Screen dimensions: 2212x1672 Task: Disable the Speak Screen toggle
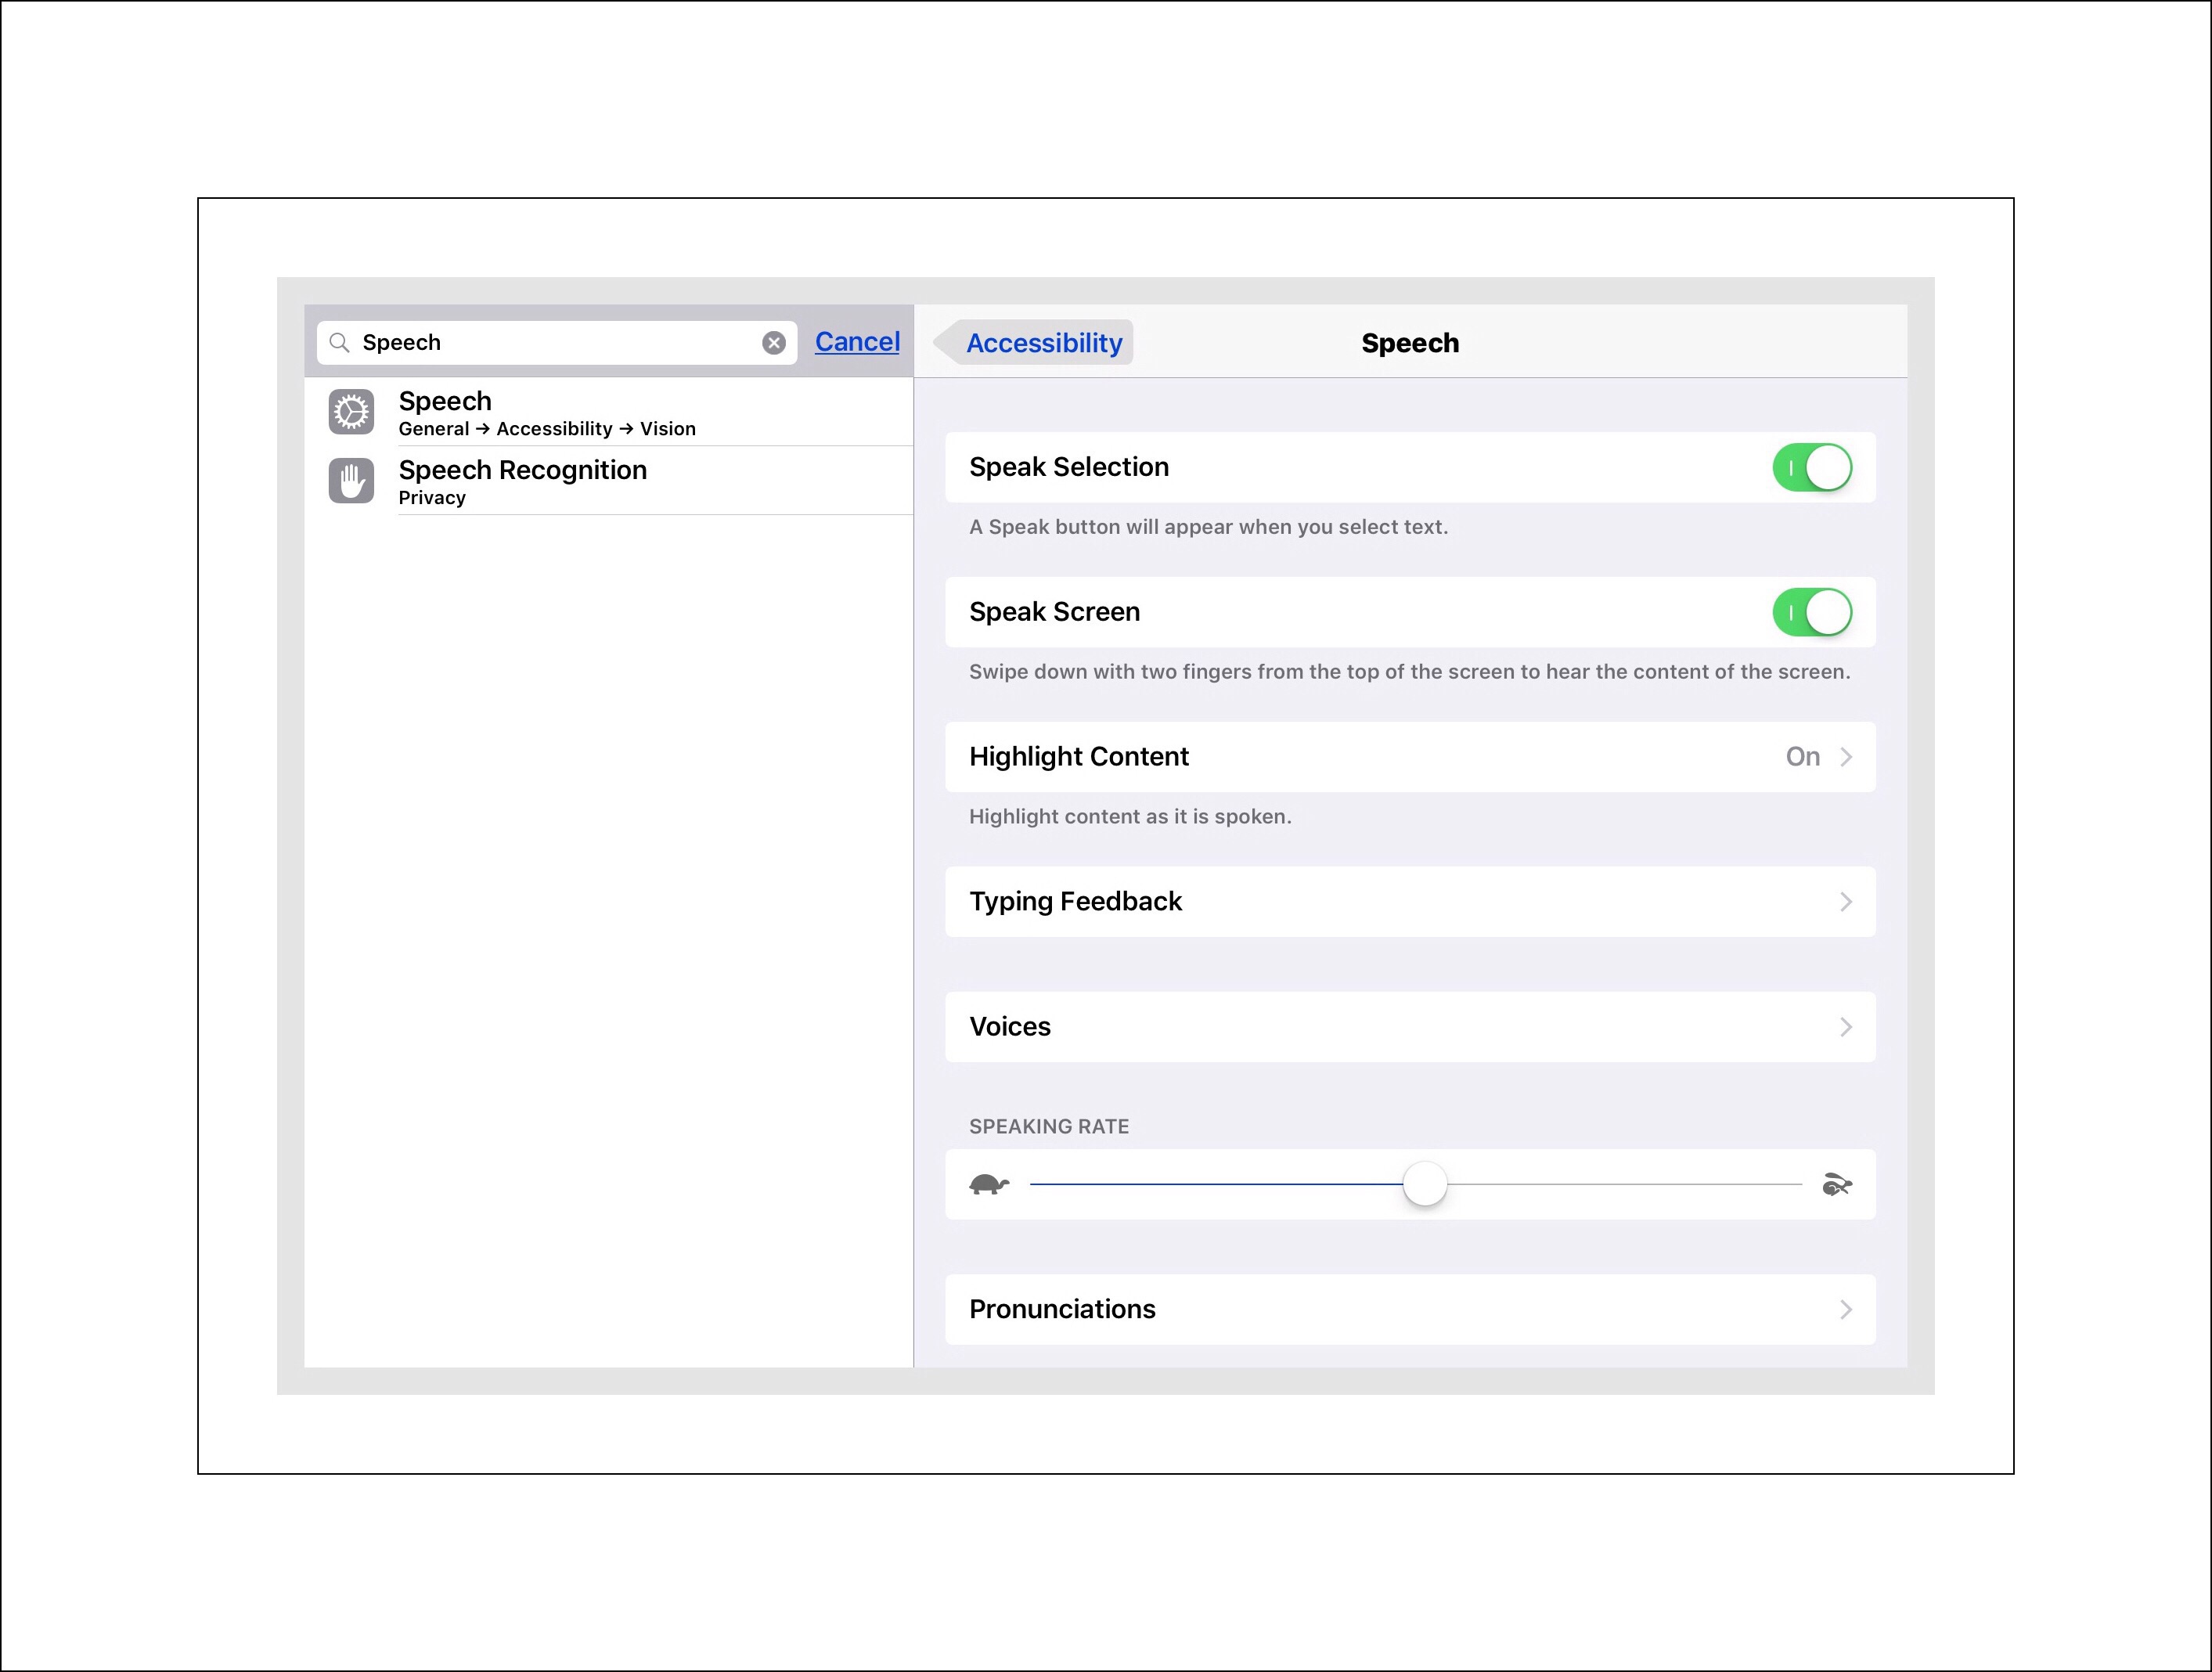tap(1811, 612)
